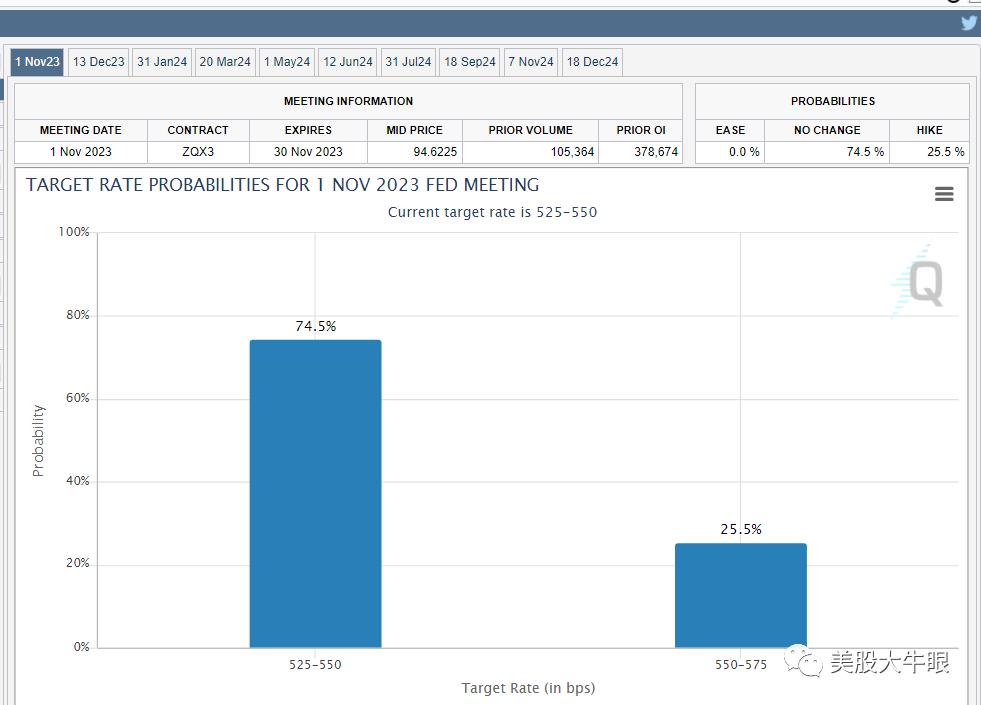Click the 74.5 % no change cell
This screenshot has height=705, width=981.
coord(827,152)
